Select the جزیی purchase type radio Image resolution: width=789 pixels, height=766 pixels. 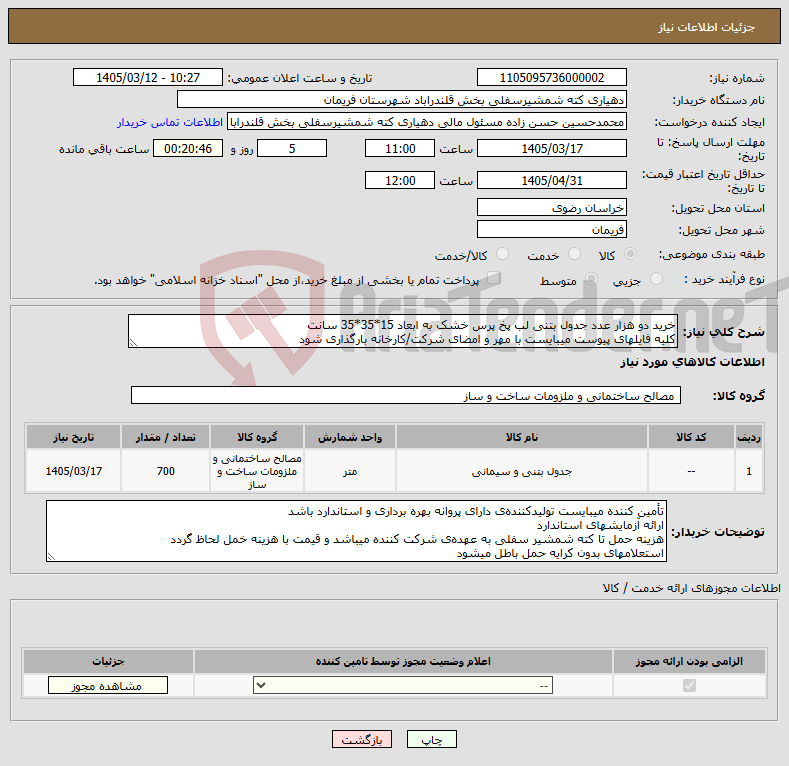[x=656, y=279]
